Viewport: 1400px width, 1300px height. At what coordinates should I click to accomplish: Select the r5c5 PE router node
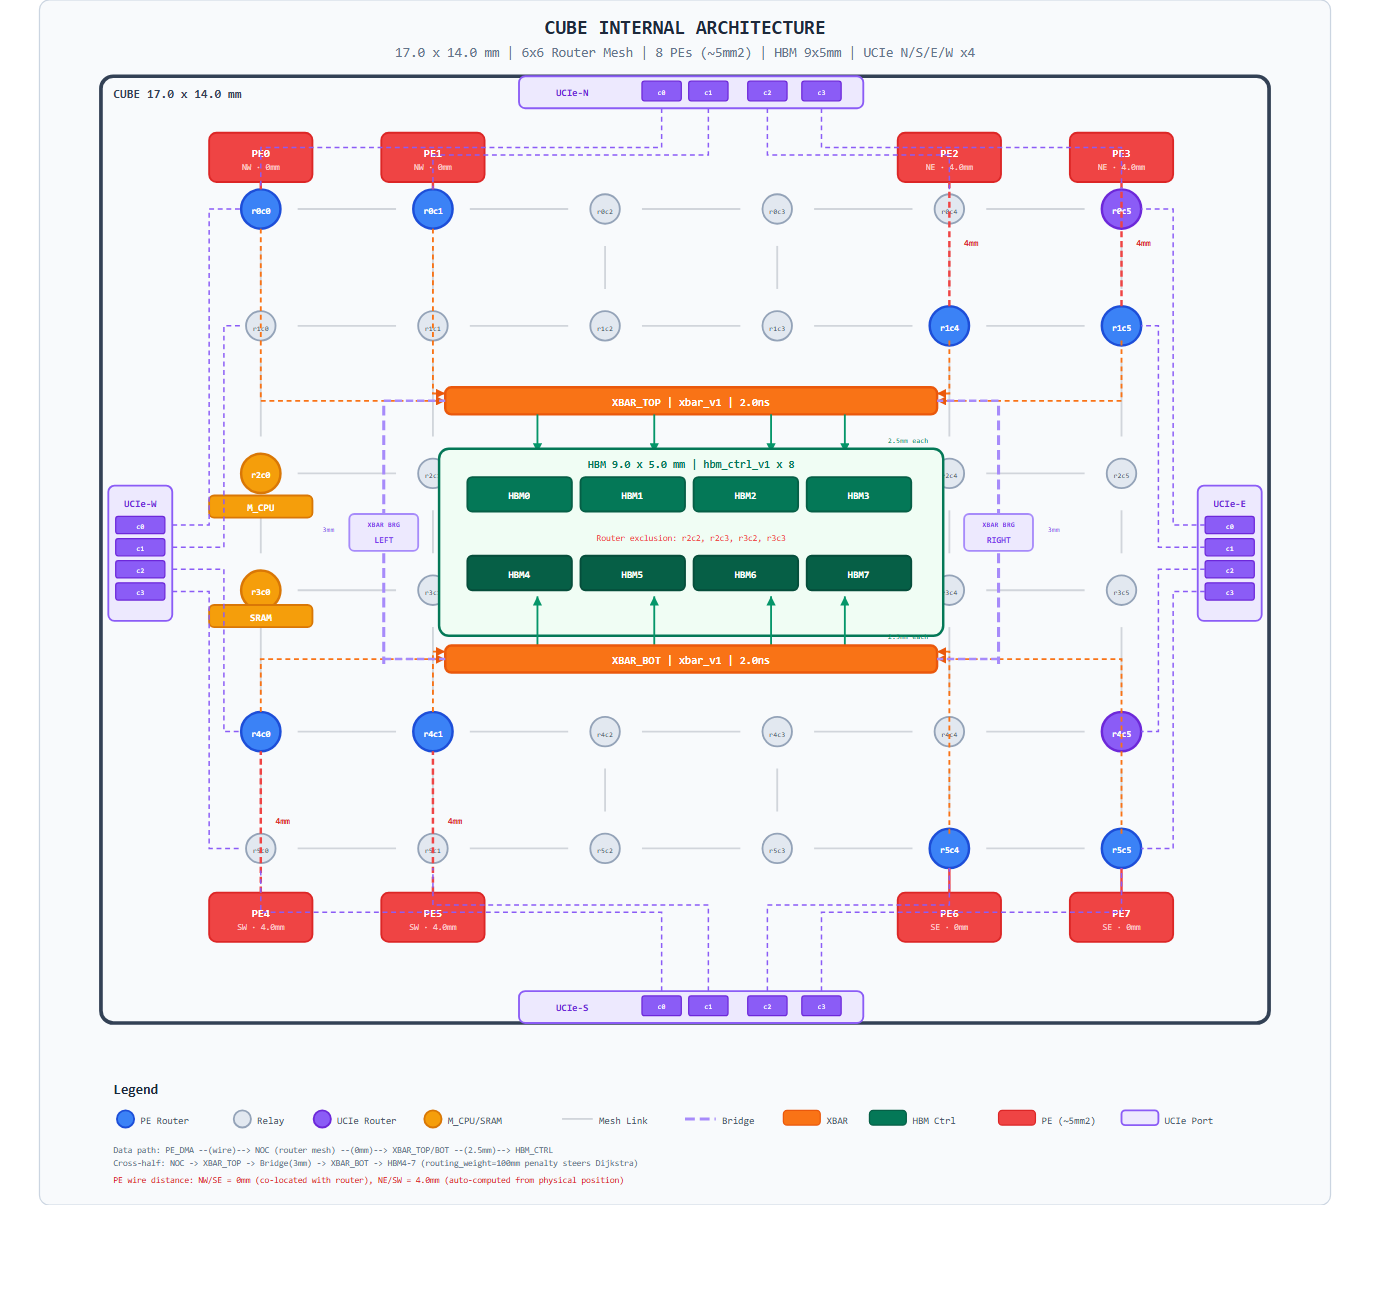pos(1121,849)
